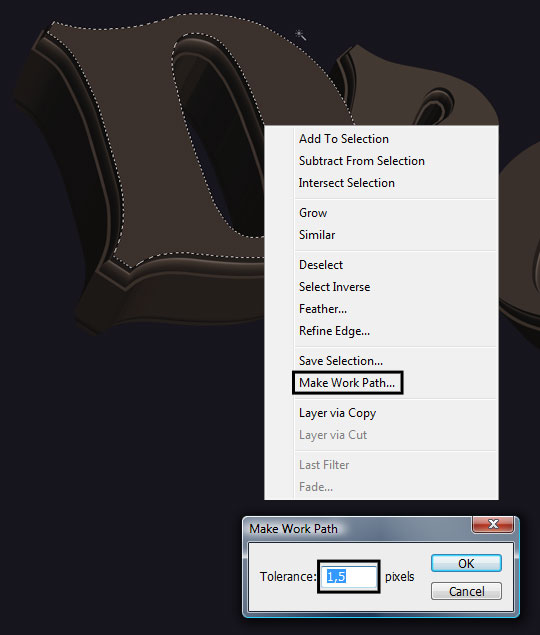Confirm Make Work Path with OK

click(466, 563)
